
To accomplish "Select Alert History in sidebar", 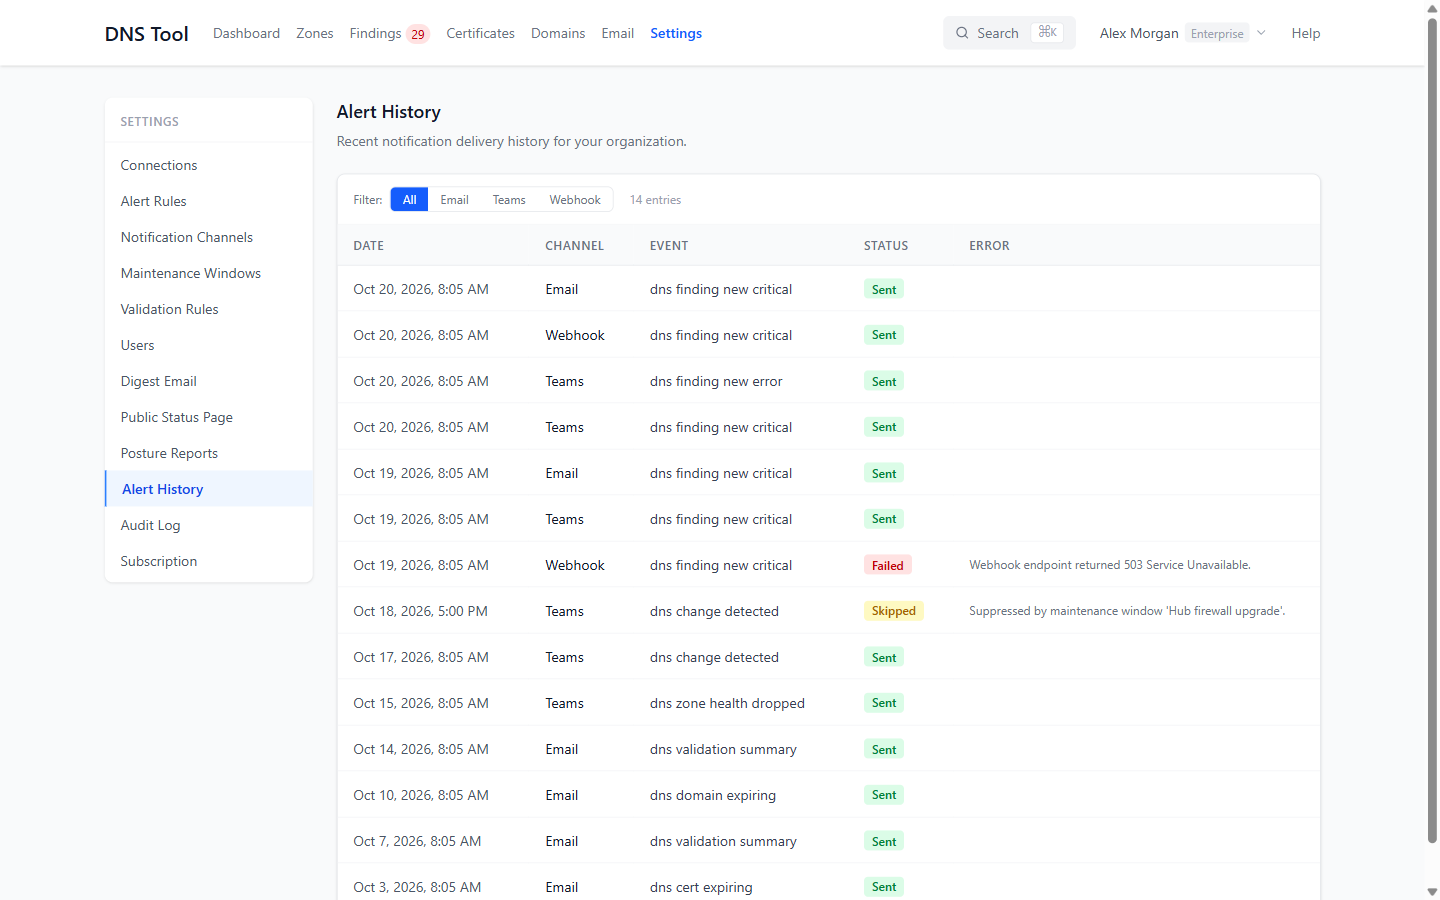I will point(209,489).
